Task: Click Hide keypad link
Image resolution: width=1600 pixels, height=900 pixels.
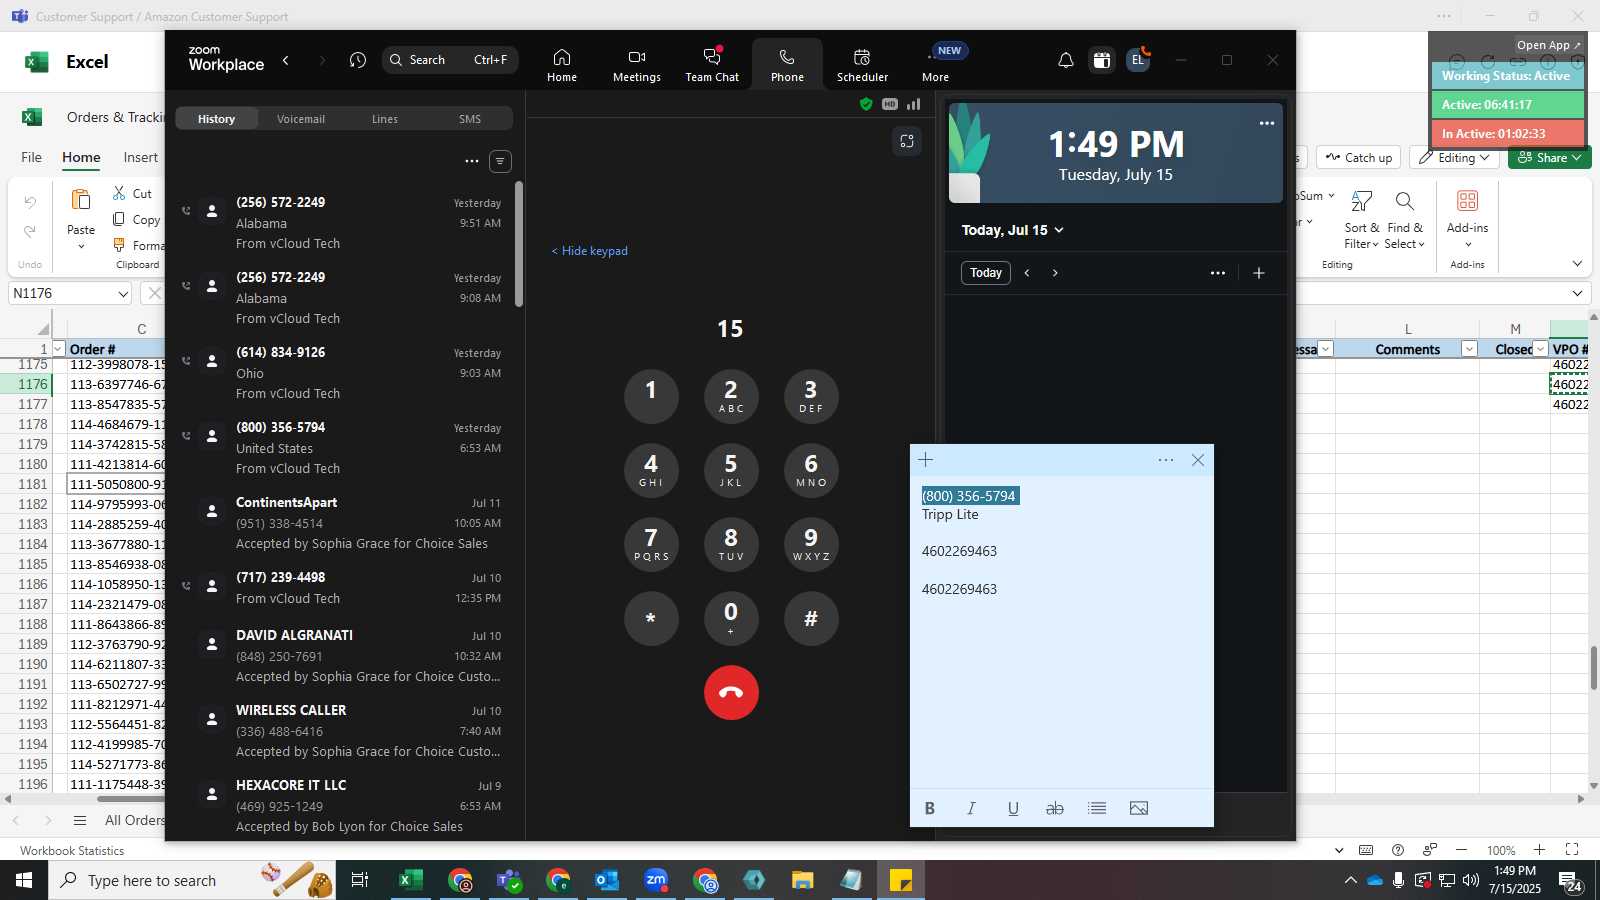Action: pos(590,251)
